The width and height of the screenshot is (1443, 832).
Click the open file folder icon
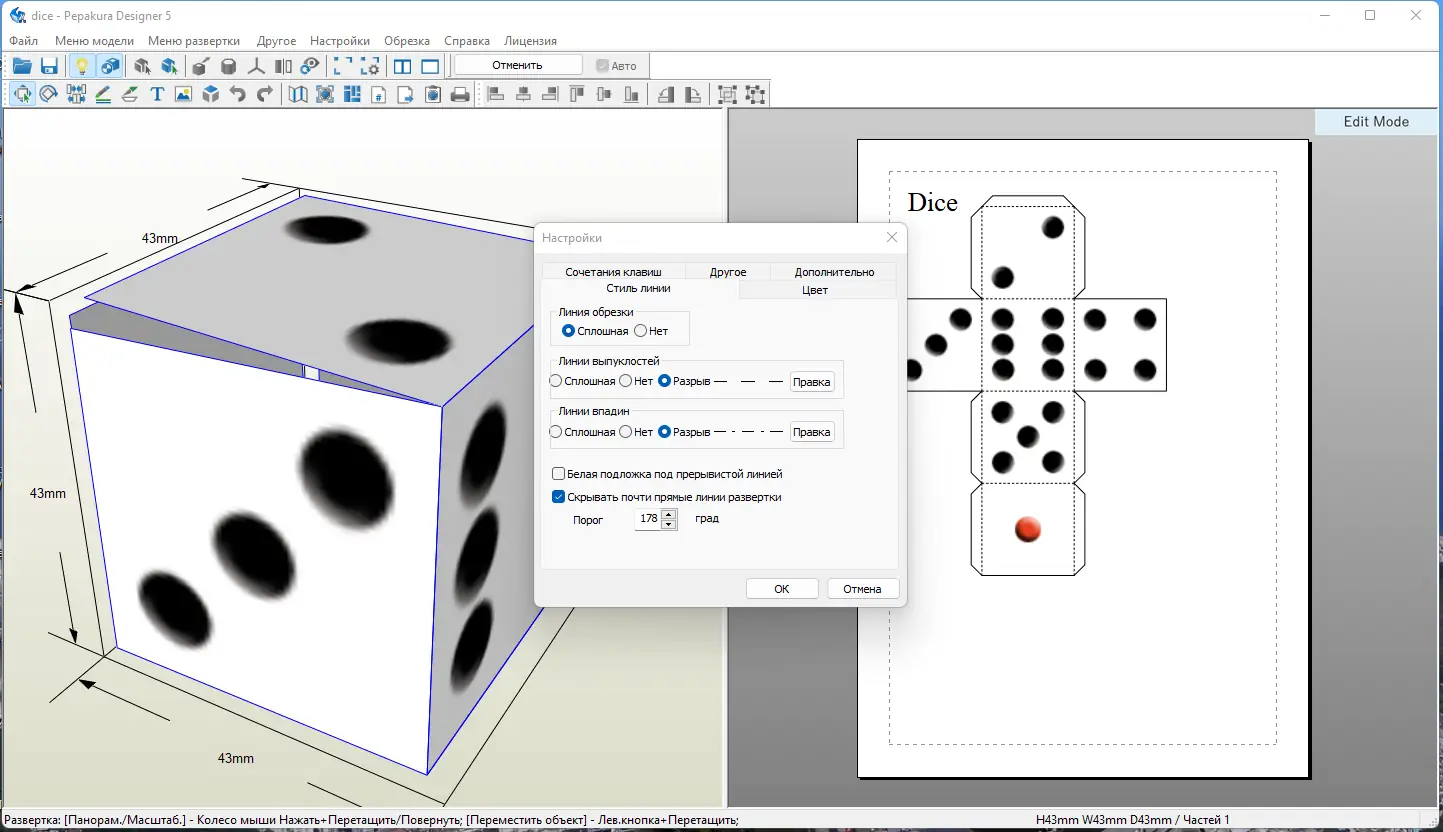tap(22, 66)
